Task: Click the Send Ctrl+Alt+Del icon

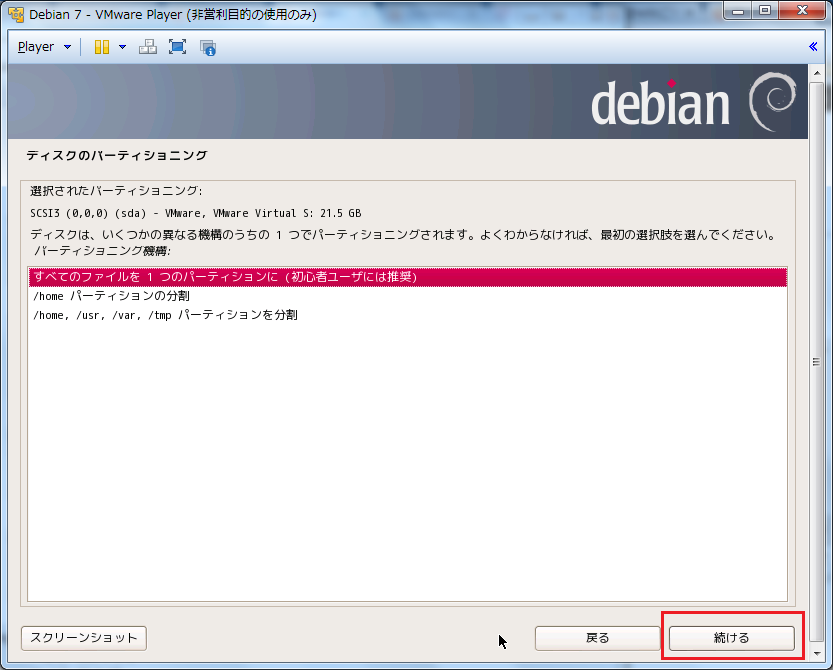Action: (x=147, y=47)
